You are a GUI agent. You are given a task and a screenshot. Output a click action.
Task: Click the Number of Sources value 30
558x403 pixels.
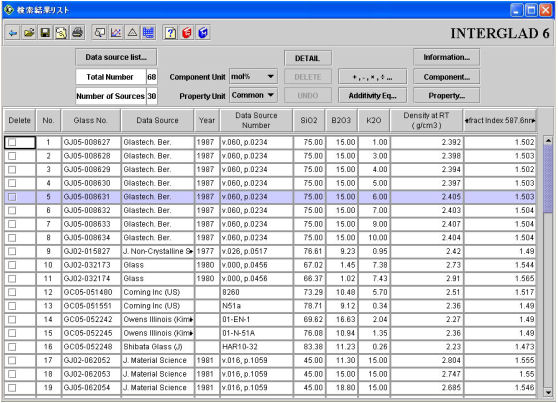click(152, 96)
